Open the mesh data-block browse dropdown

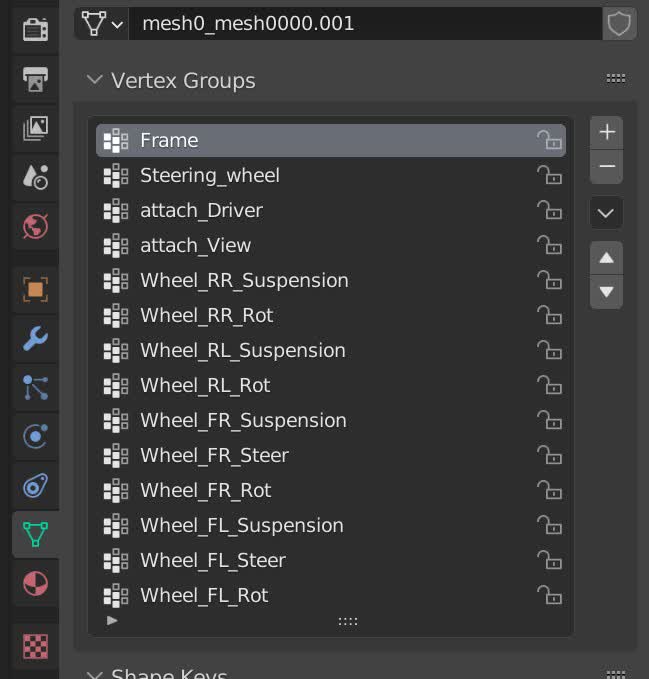[102, 23]
